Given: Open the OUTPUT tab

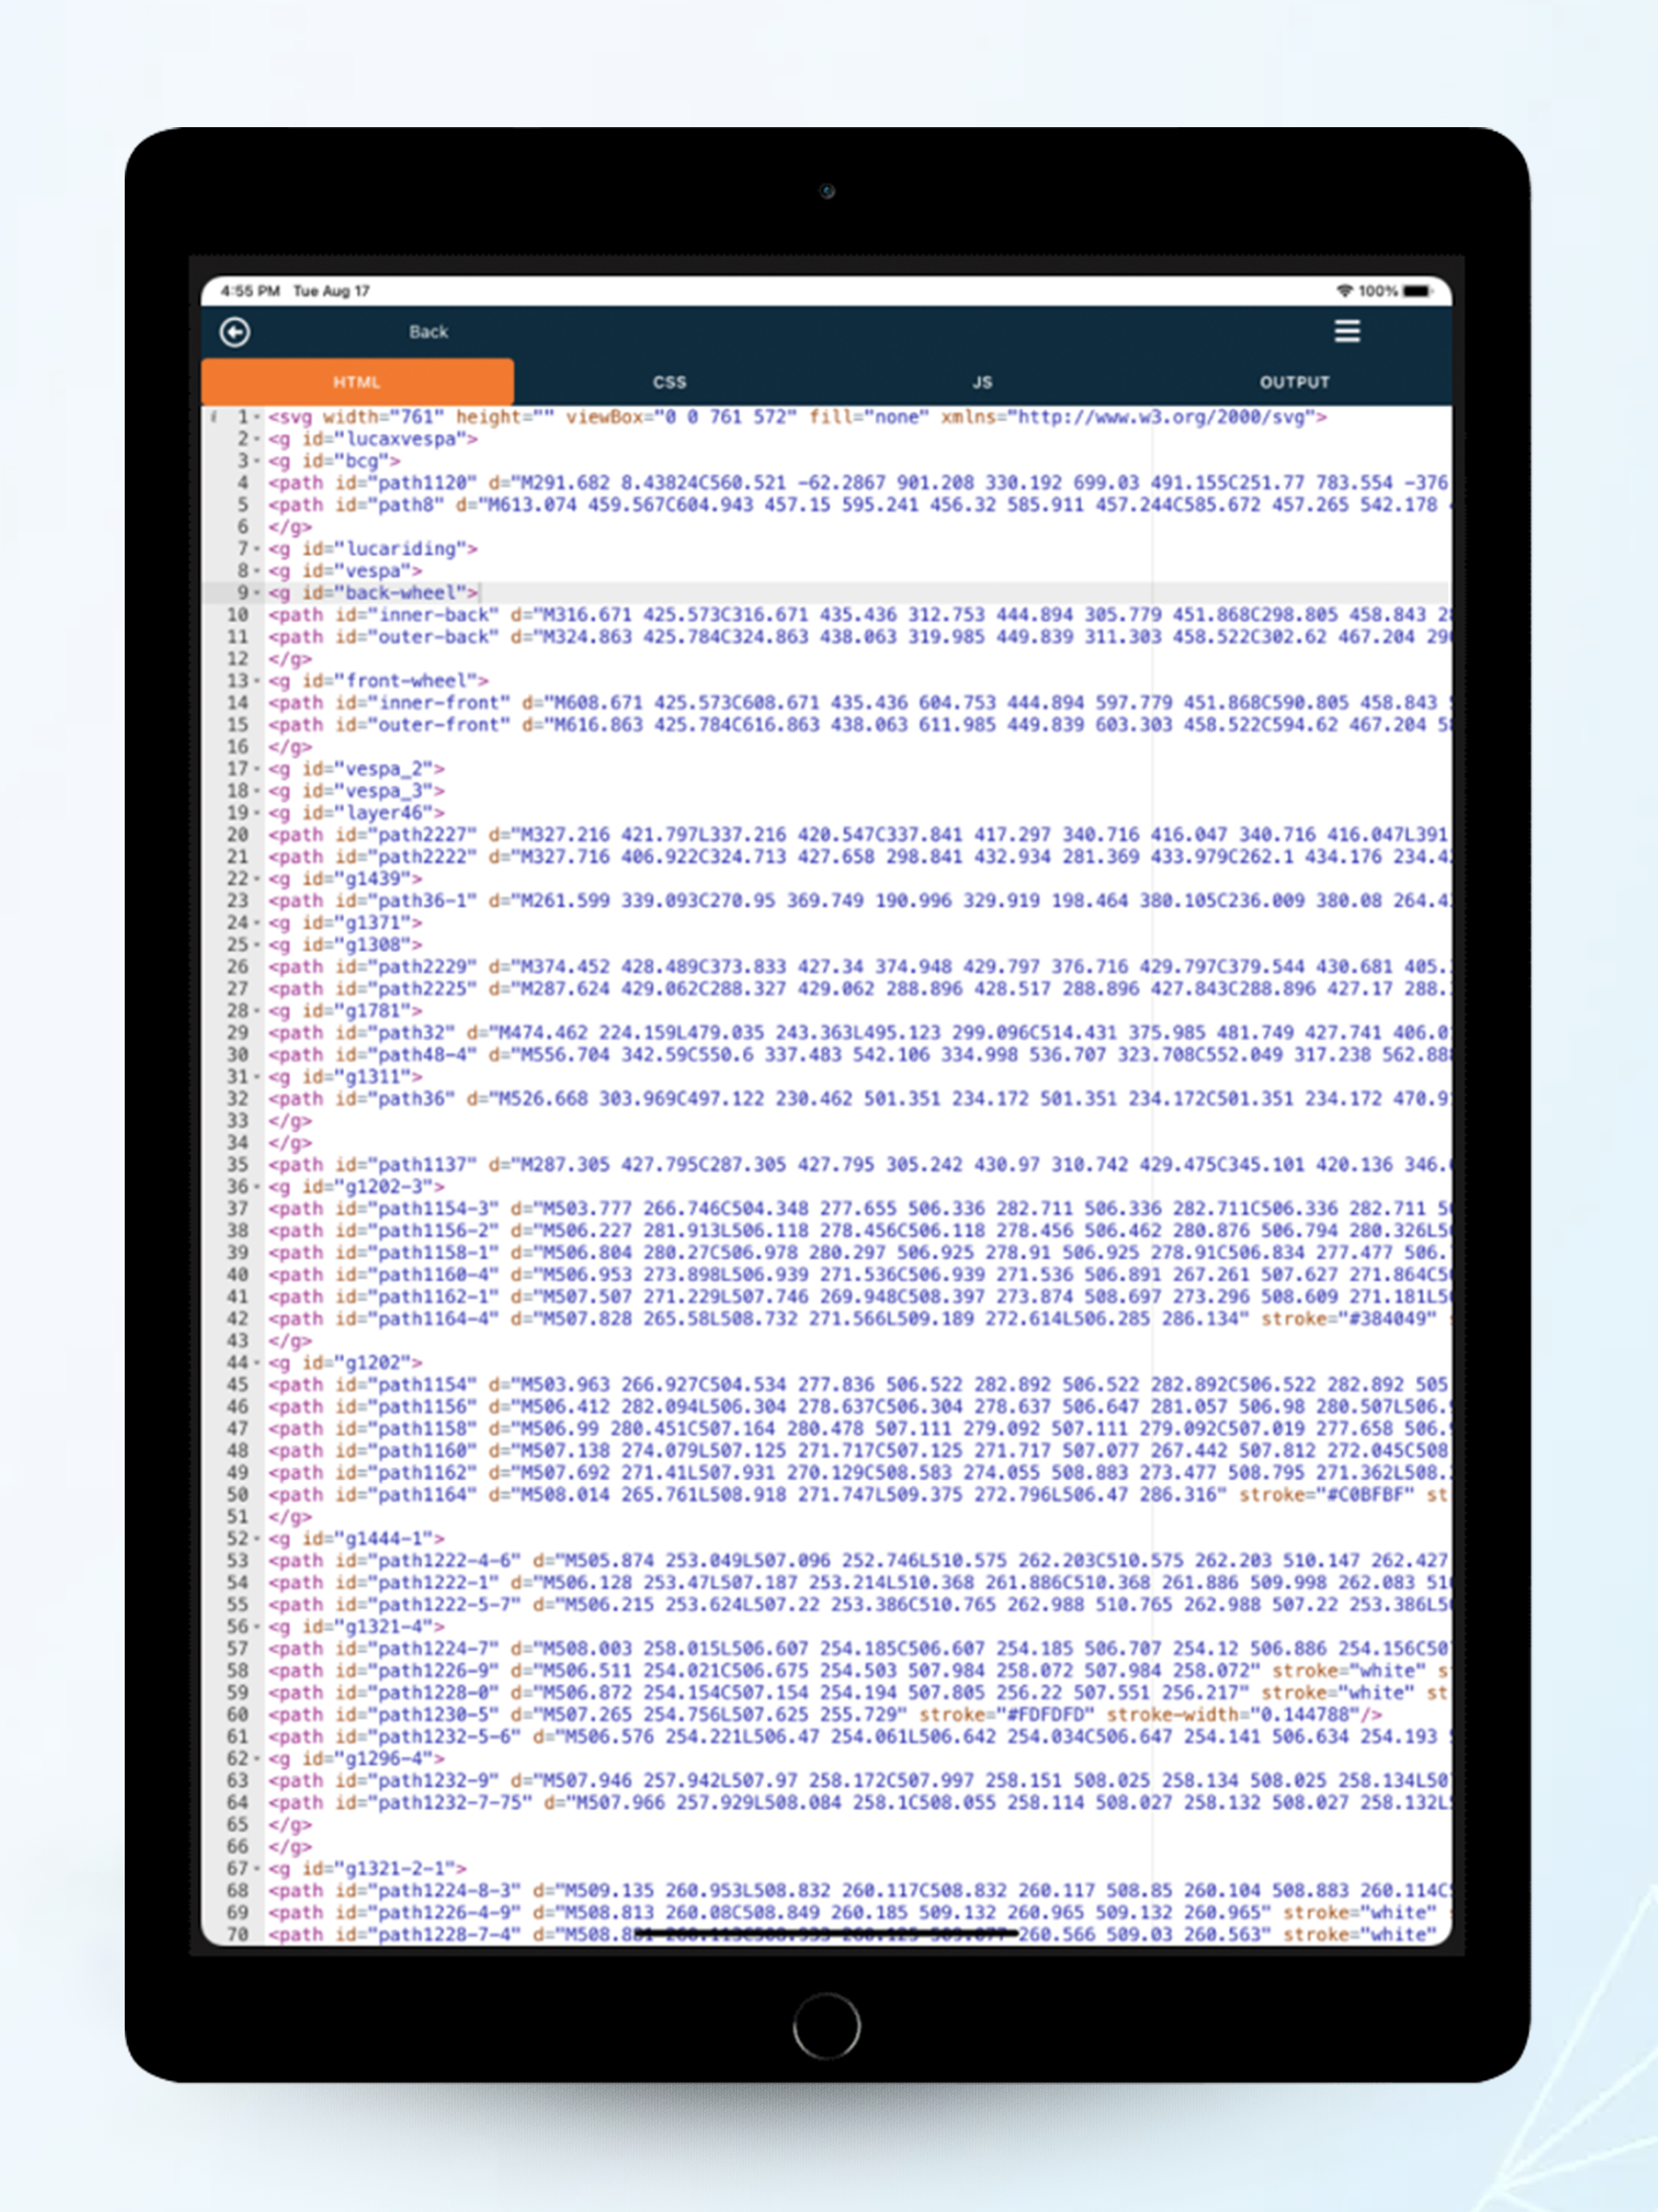Looking at the screenshot, I should pyautogui.click(x=1295, y=381).
